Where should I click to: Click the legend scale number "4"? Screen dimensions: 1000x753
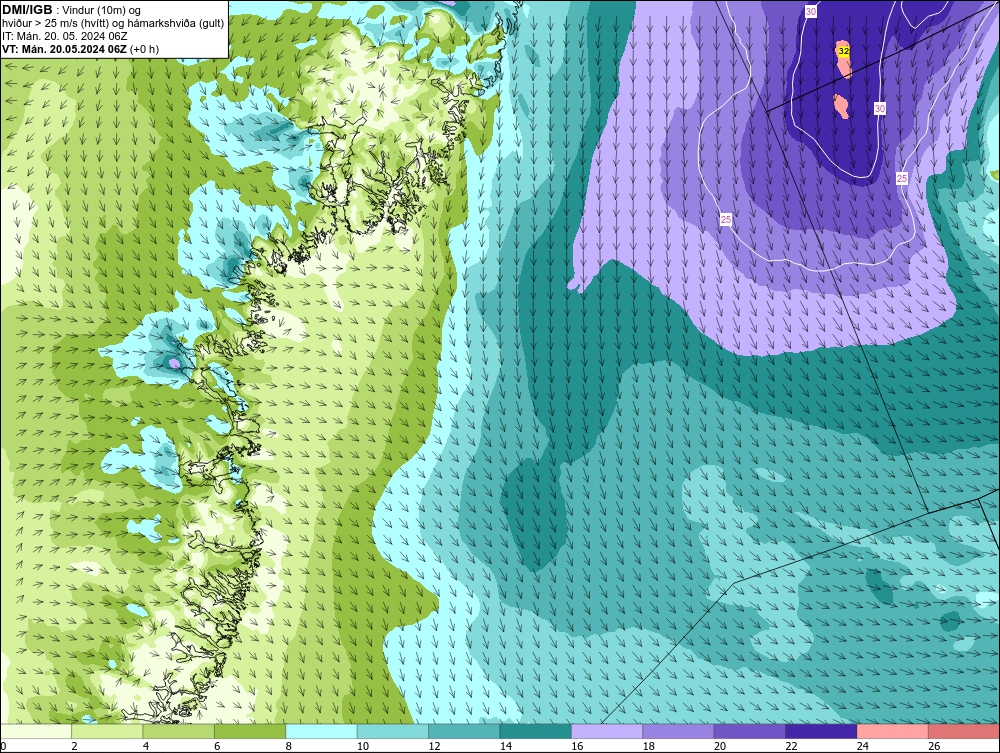pyautogui.click(x=146, y=746)
